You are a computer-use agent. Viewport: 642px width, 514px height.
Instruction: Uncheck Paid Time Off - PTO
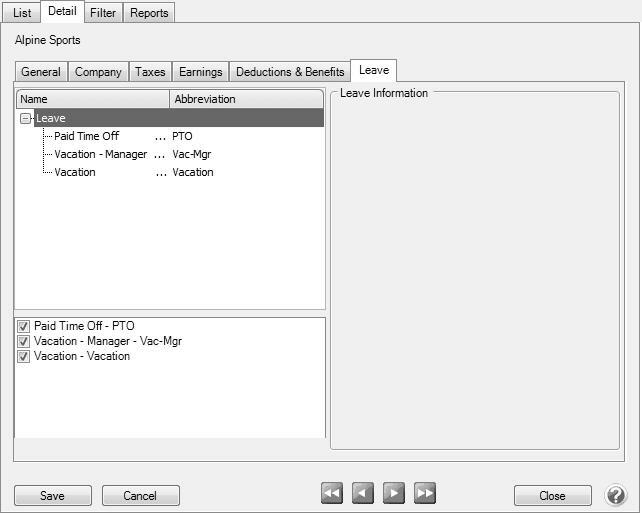(x=24, y=326)
